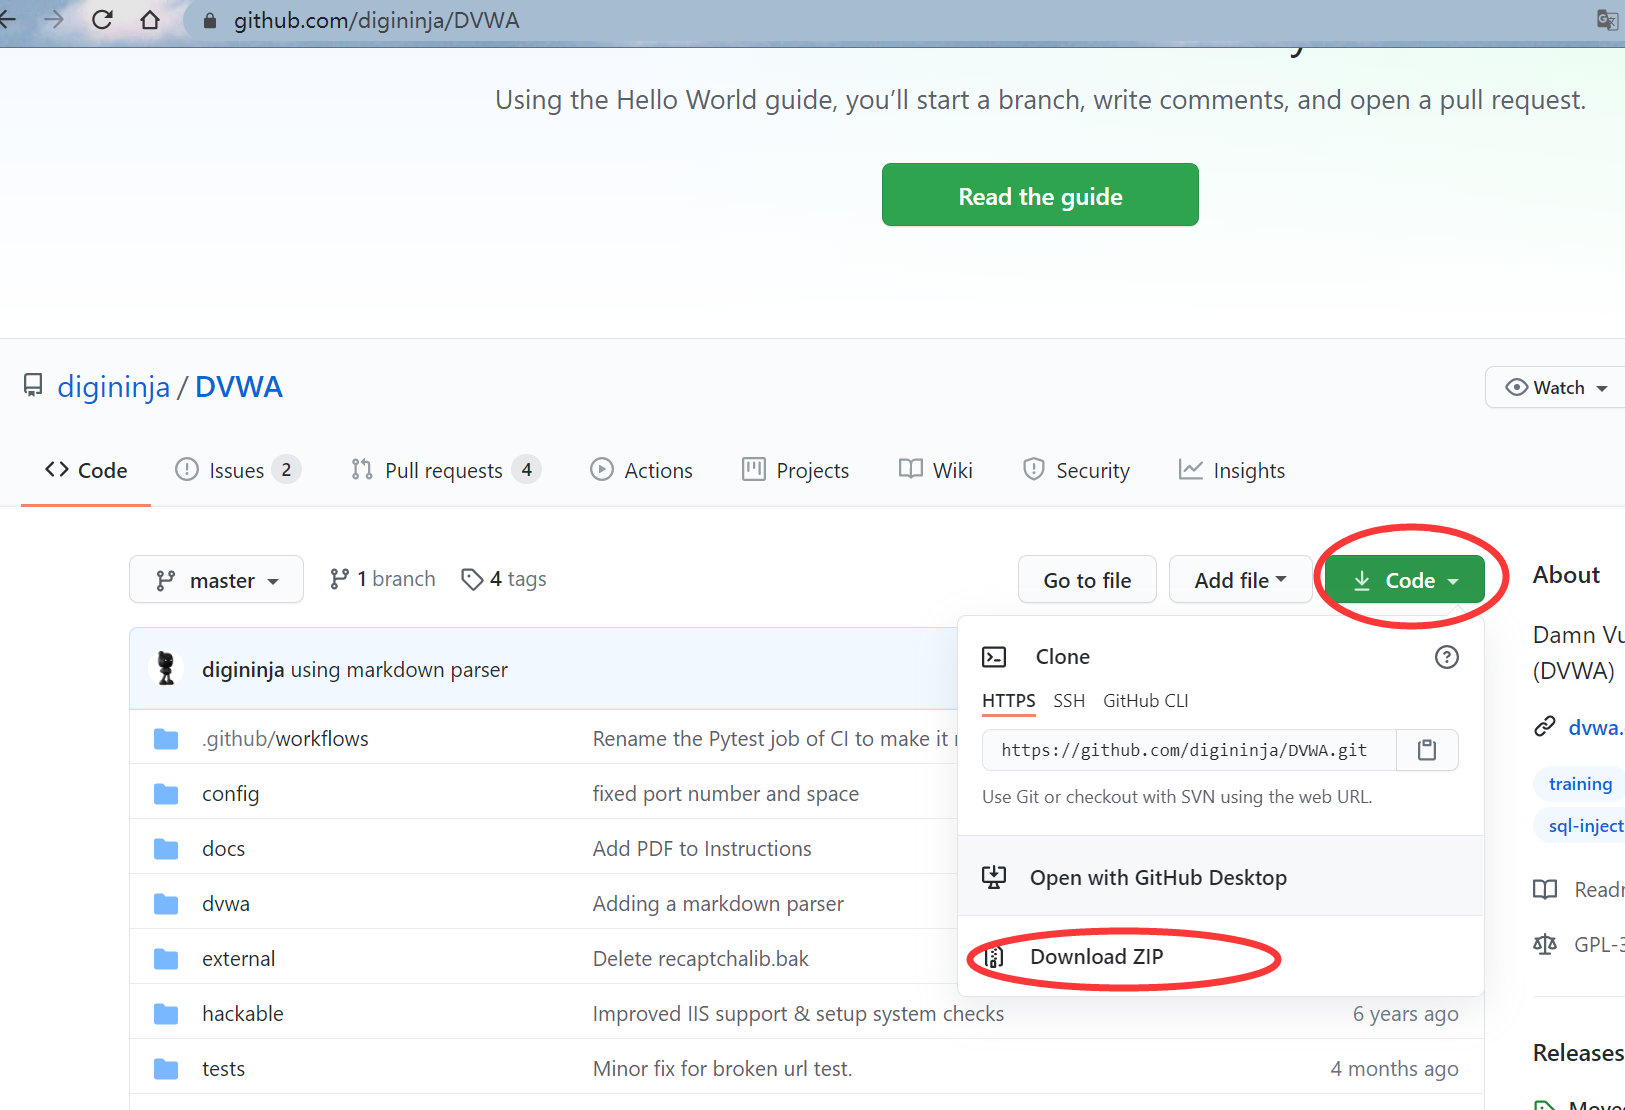Open the Actions tab
The height and width of the screenshot is (1110, 1625).
pos(641,470)
